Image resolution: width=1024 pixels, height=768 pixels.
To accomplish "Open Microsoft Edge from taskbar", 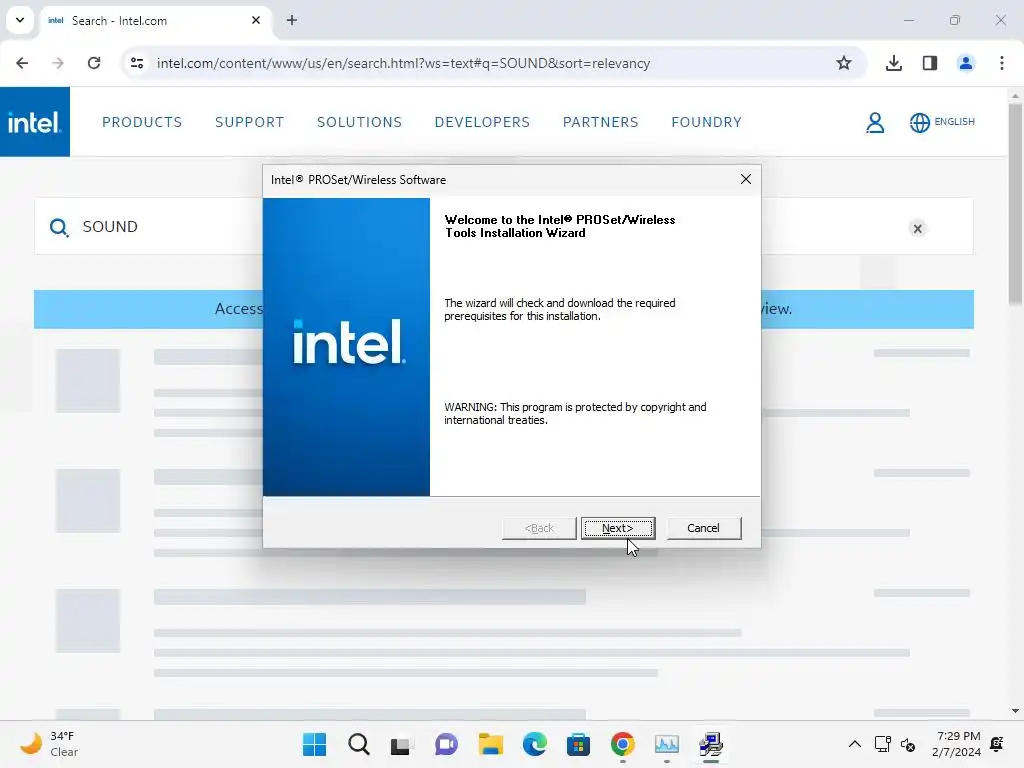I will click(535, 744).
